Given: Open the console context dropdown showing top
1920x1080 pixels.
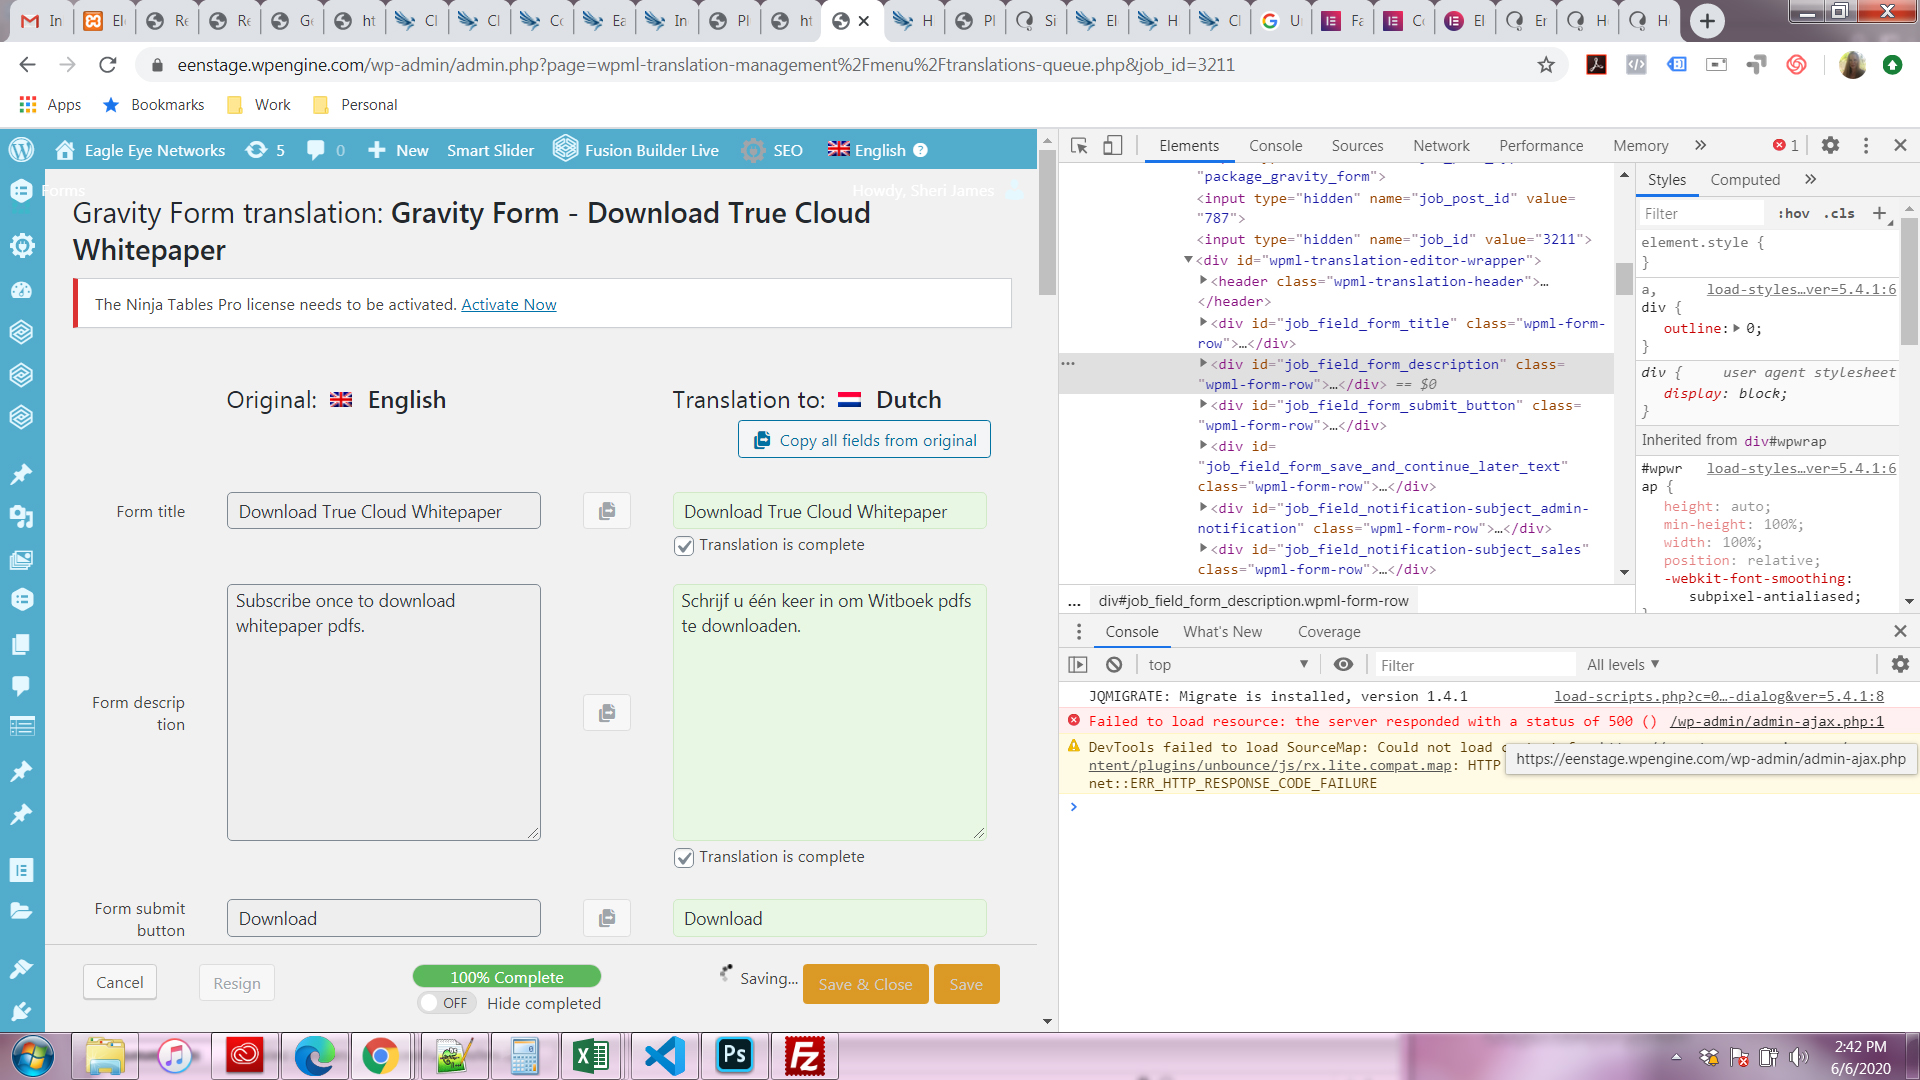Looking at the screenshot, I should [x=1228, y=665].
